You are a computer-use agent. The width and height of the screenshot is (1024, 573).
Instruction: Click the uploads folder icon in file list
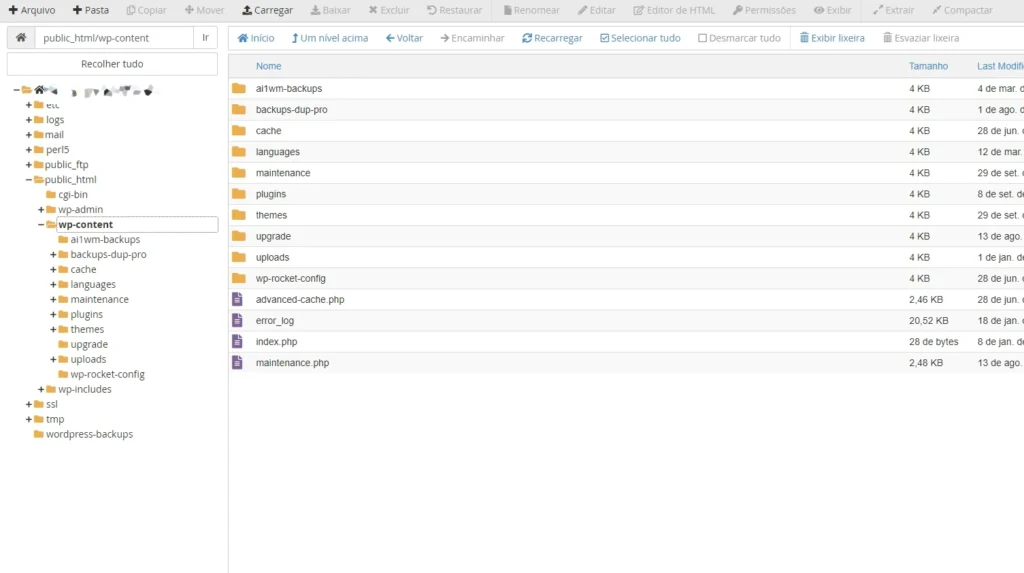pyautogui.click(x=239, y=257)
